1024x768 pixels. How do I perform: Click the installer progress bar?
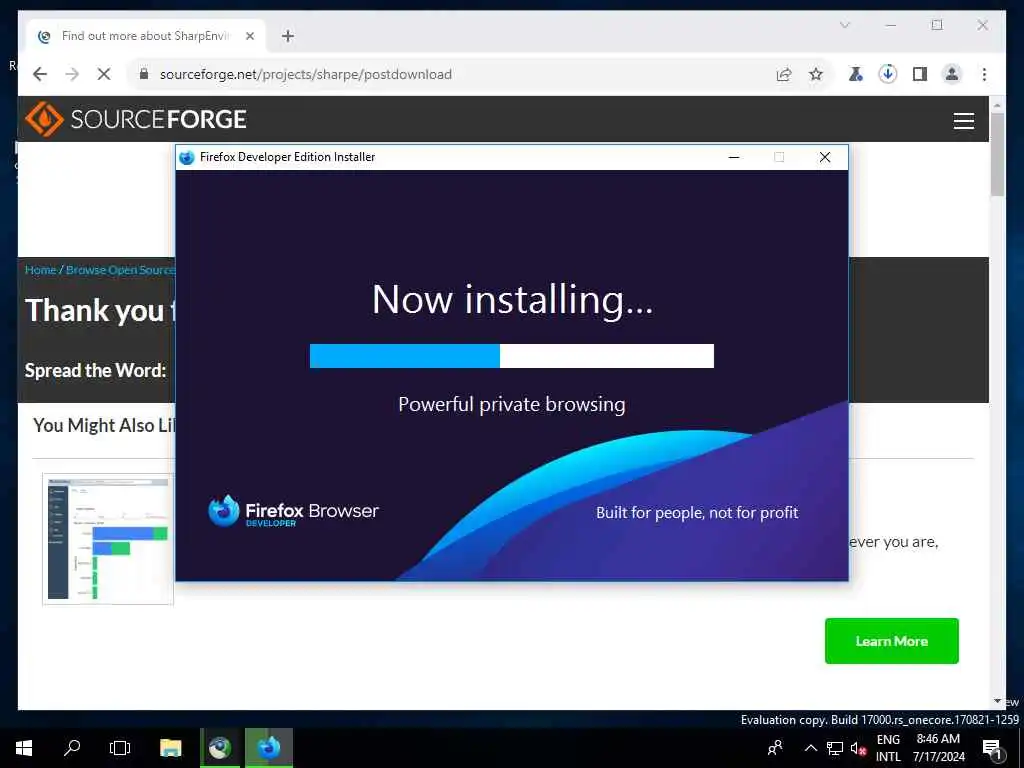[x=511, y=356]
